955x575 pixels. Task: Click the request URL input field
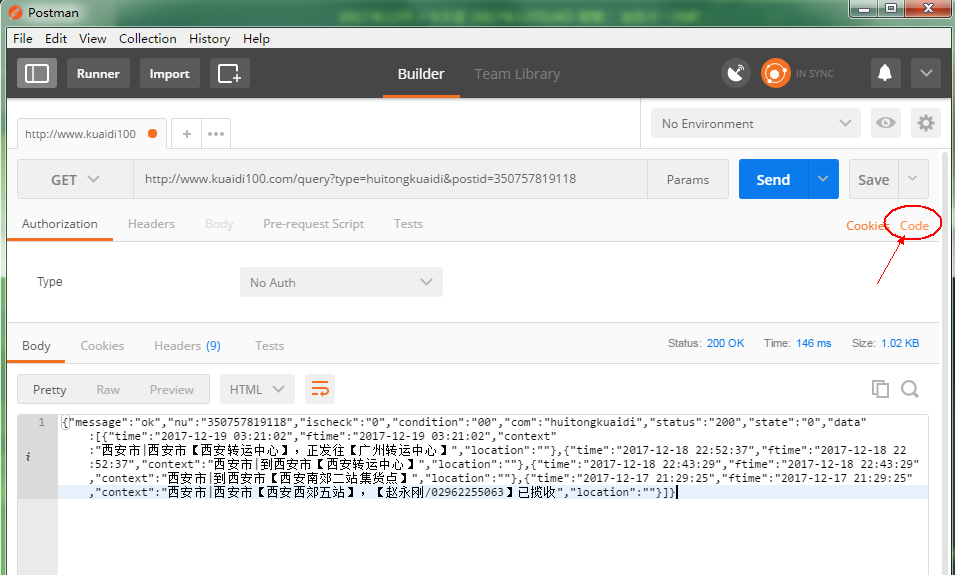[x=390, y=179]
